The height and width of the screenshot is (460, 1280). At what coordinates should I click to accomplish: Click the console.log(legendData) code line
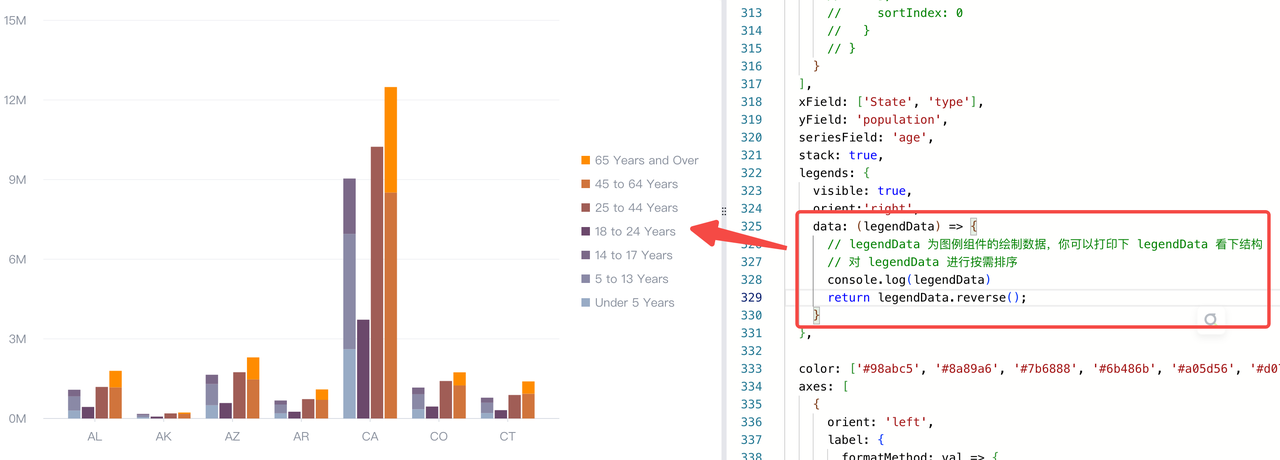pyautogui.click(x=908, y=280)
